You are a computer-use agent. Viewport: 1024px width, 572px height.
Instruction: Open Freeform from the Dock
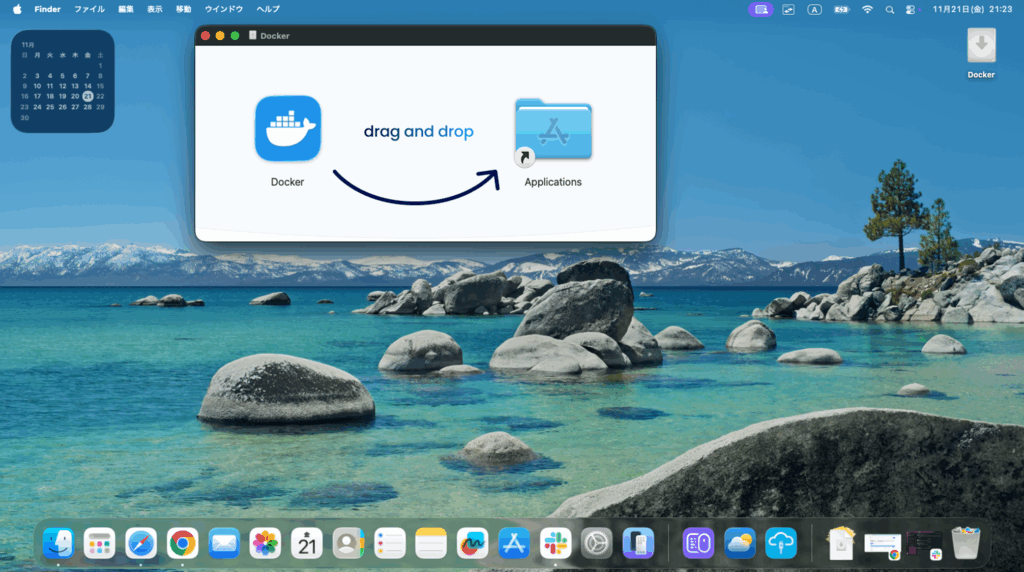click(471, 543)
